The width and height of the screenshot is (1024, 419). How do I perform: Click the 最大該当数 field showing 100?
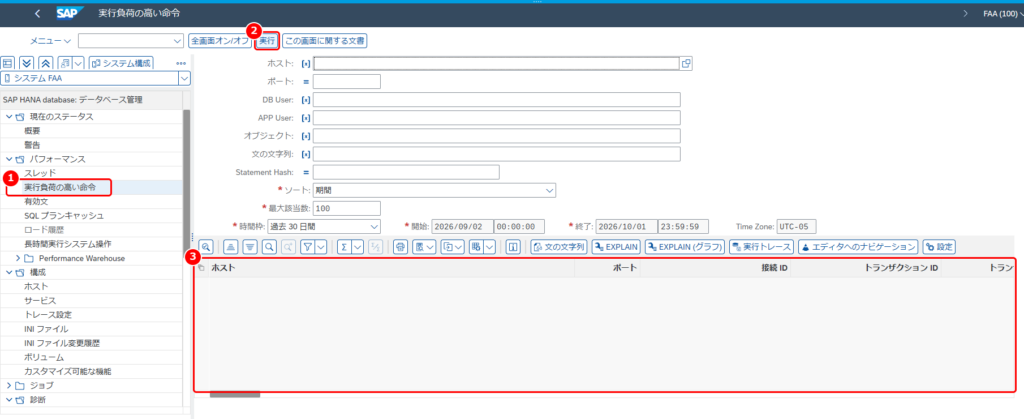point(347,208)
